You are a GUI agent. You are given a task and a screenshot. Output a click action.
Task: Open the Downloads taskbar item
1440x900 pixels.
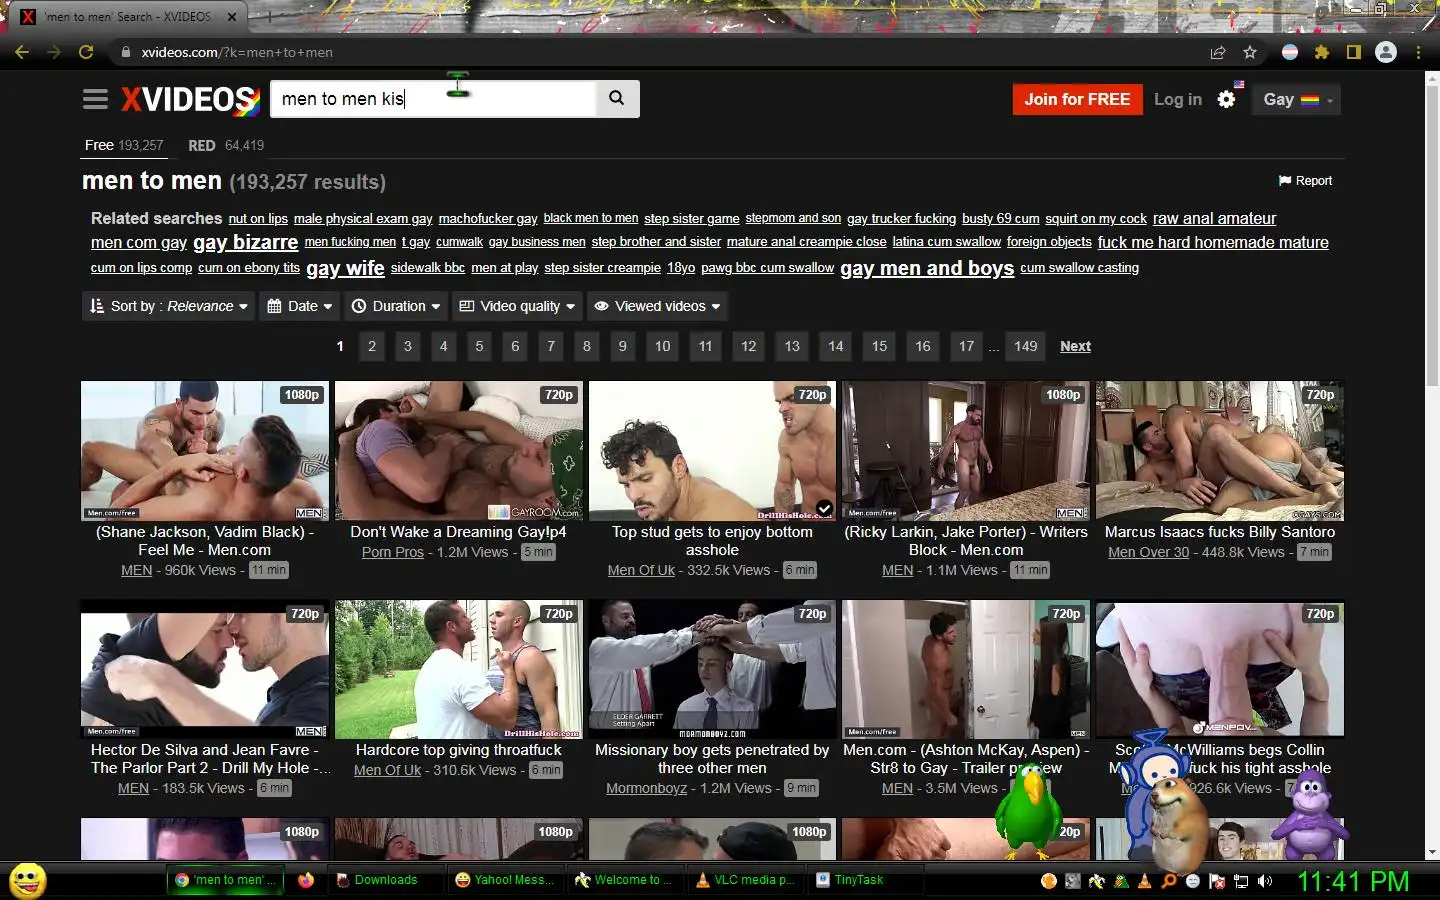(x=386, y=880)
